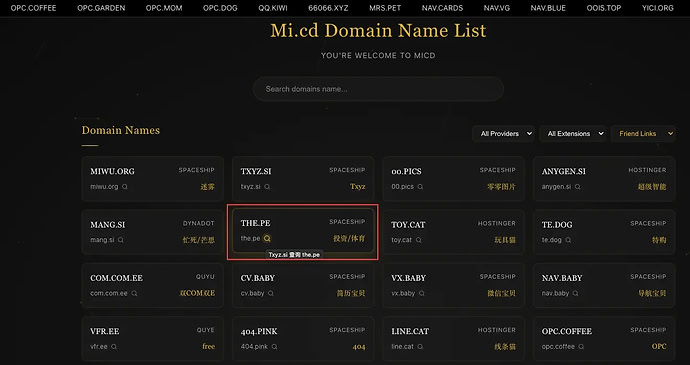Click the MANG.SI card title
The image size is (690, 365).
pos(108,225)
